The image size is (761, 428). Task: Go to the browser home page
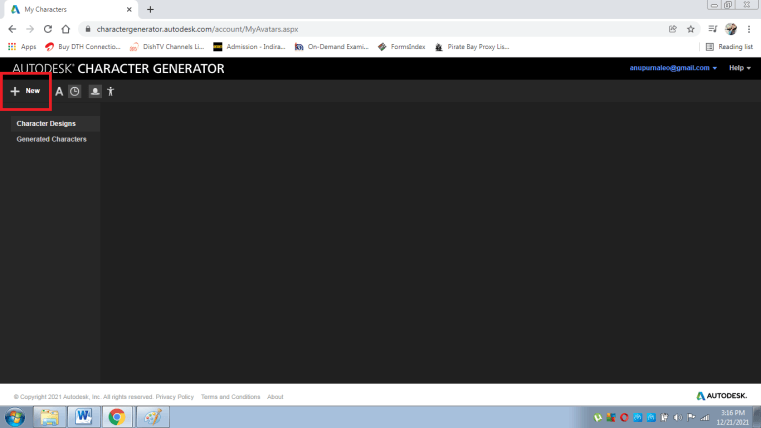[x=66, y=29]
